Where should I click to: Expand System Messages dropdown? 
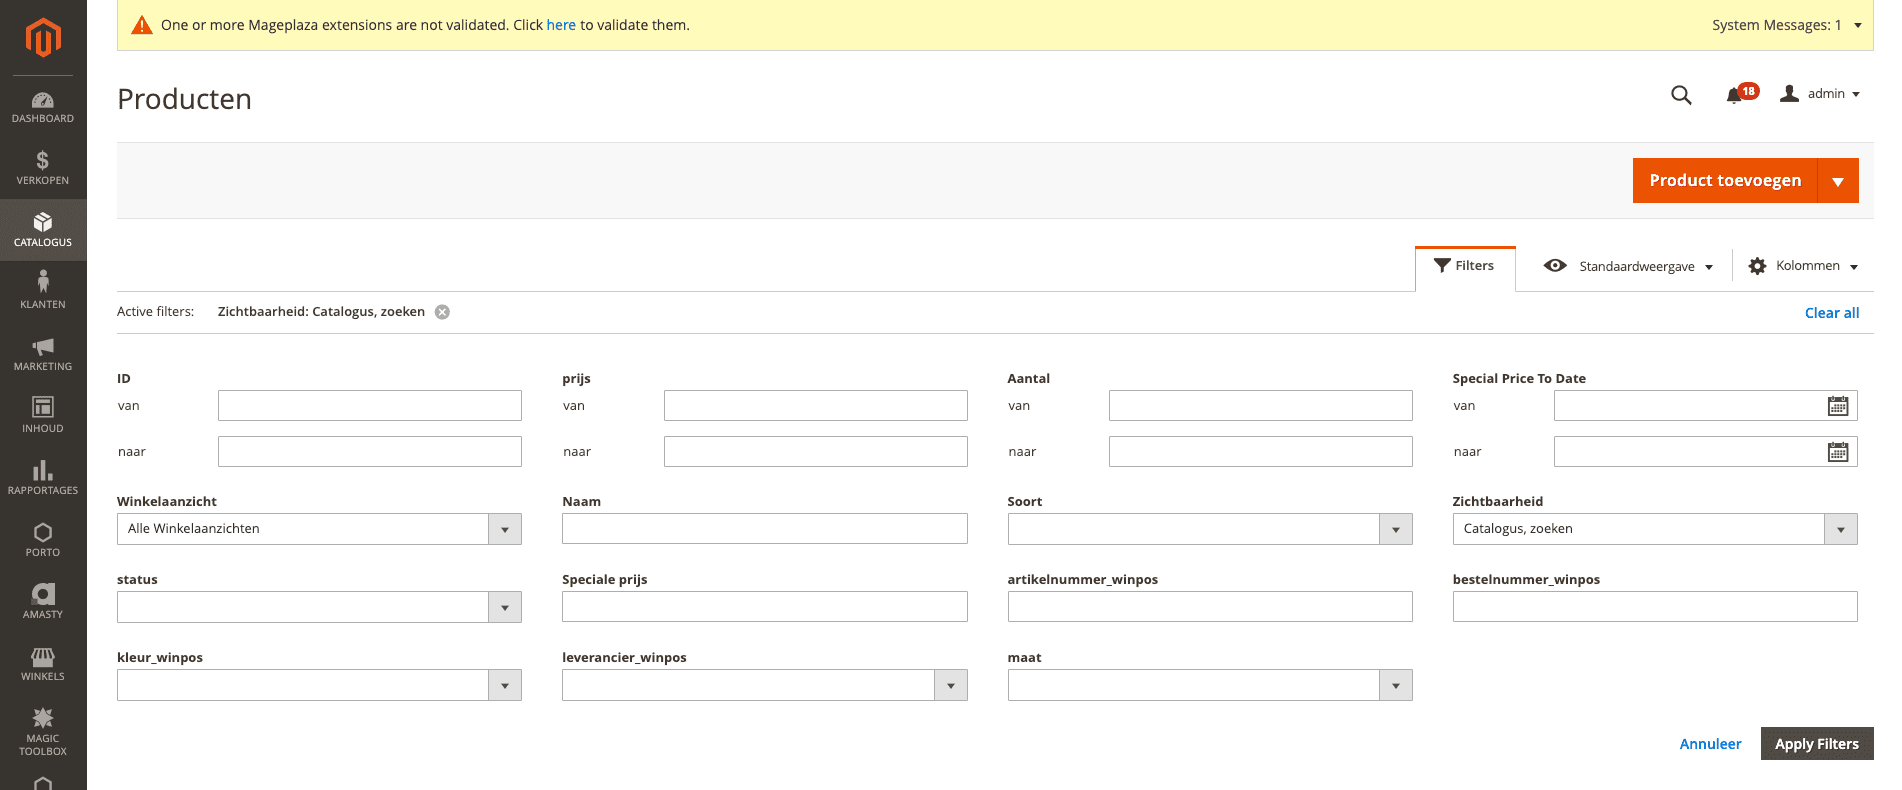1786,25
